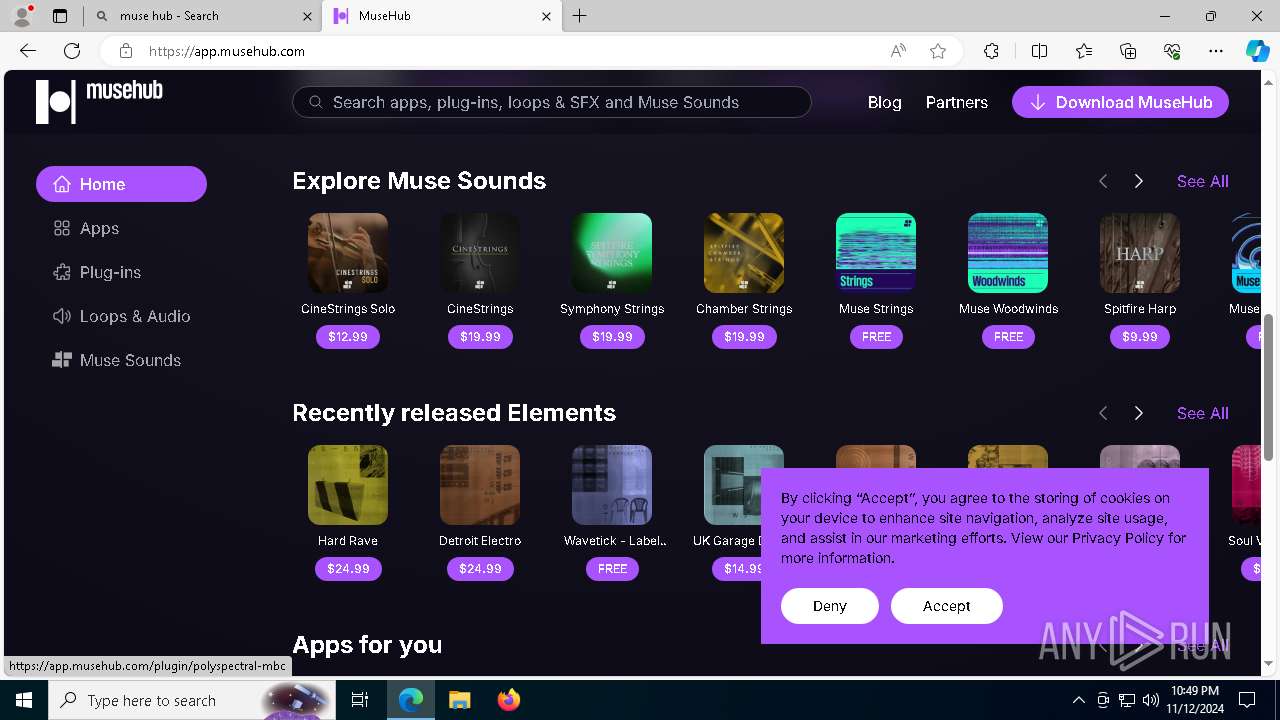Click the FREE button under Wavetick
Image resolution: width=1280 pixels, height=720 pixels.
(x=612, y=569)
